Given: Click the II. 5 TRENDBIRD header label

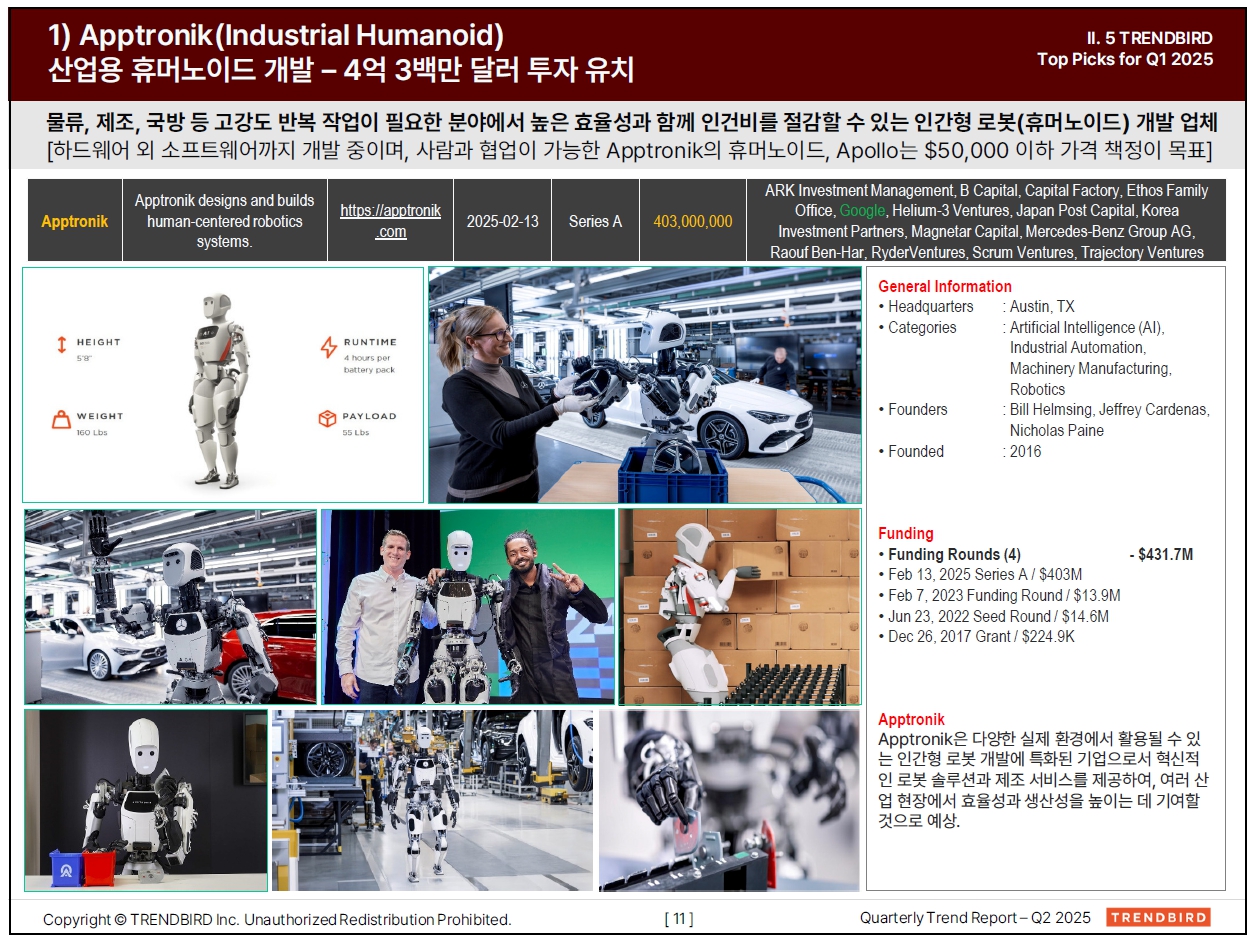Looking at the screenshot, I should pyautogui.click(x=1150, y=37).
